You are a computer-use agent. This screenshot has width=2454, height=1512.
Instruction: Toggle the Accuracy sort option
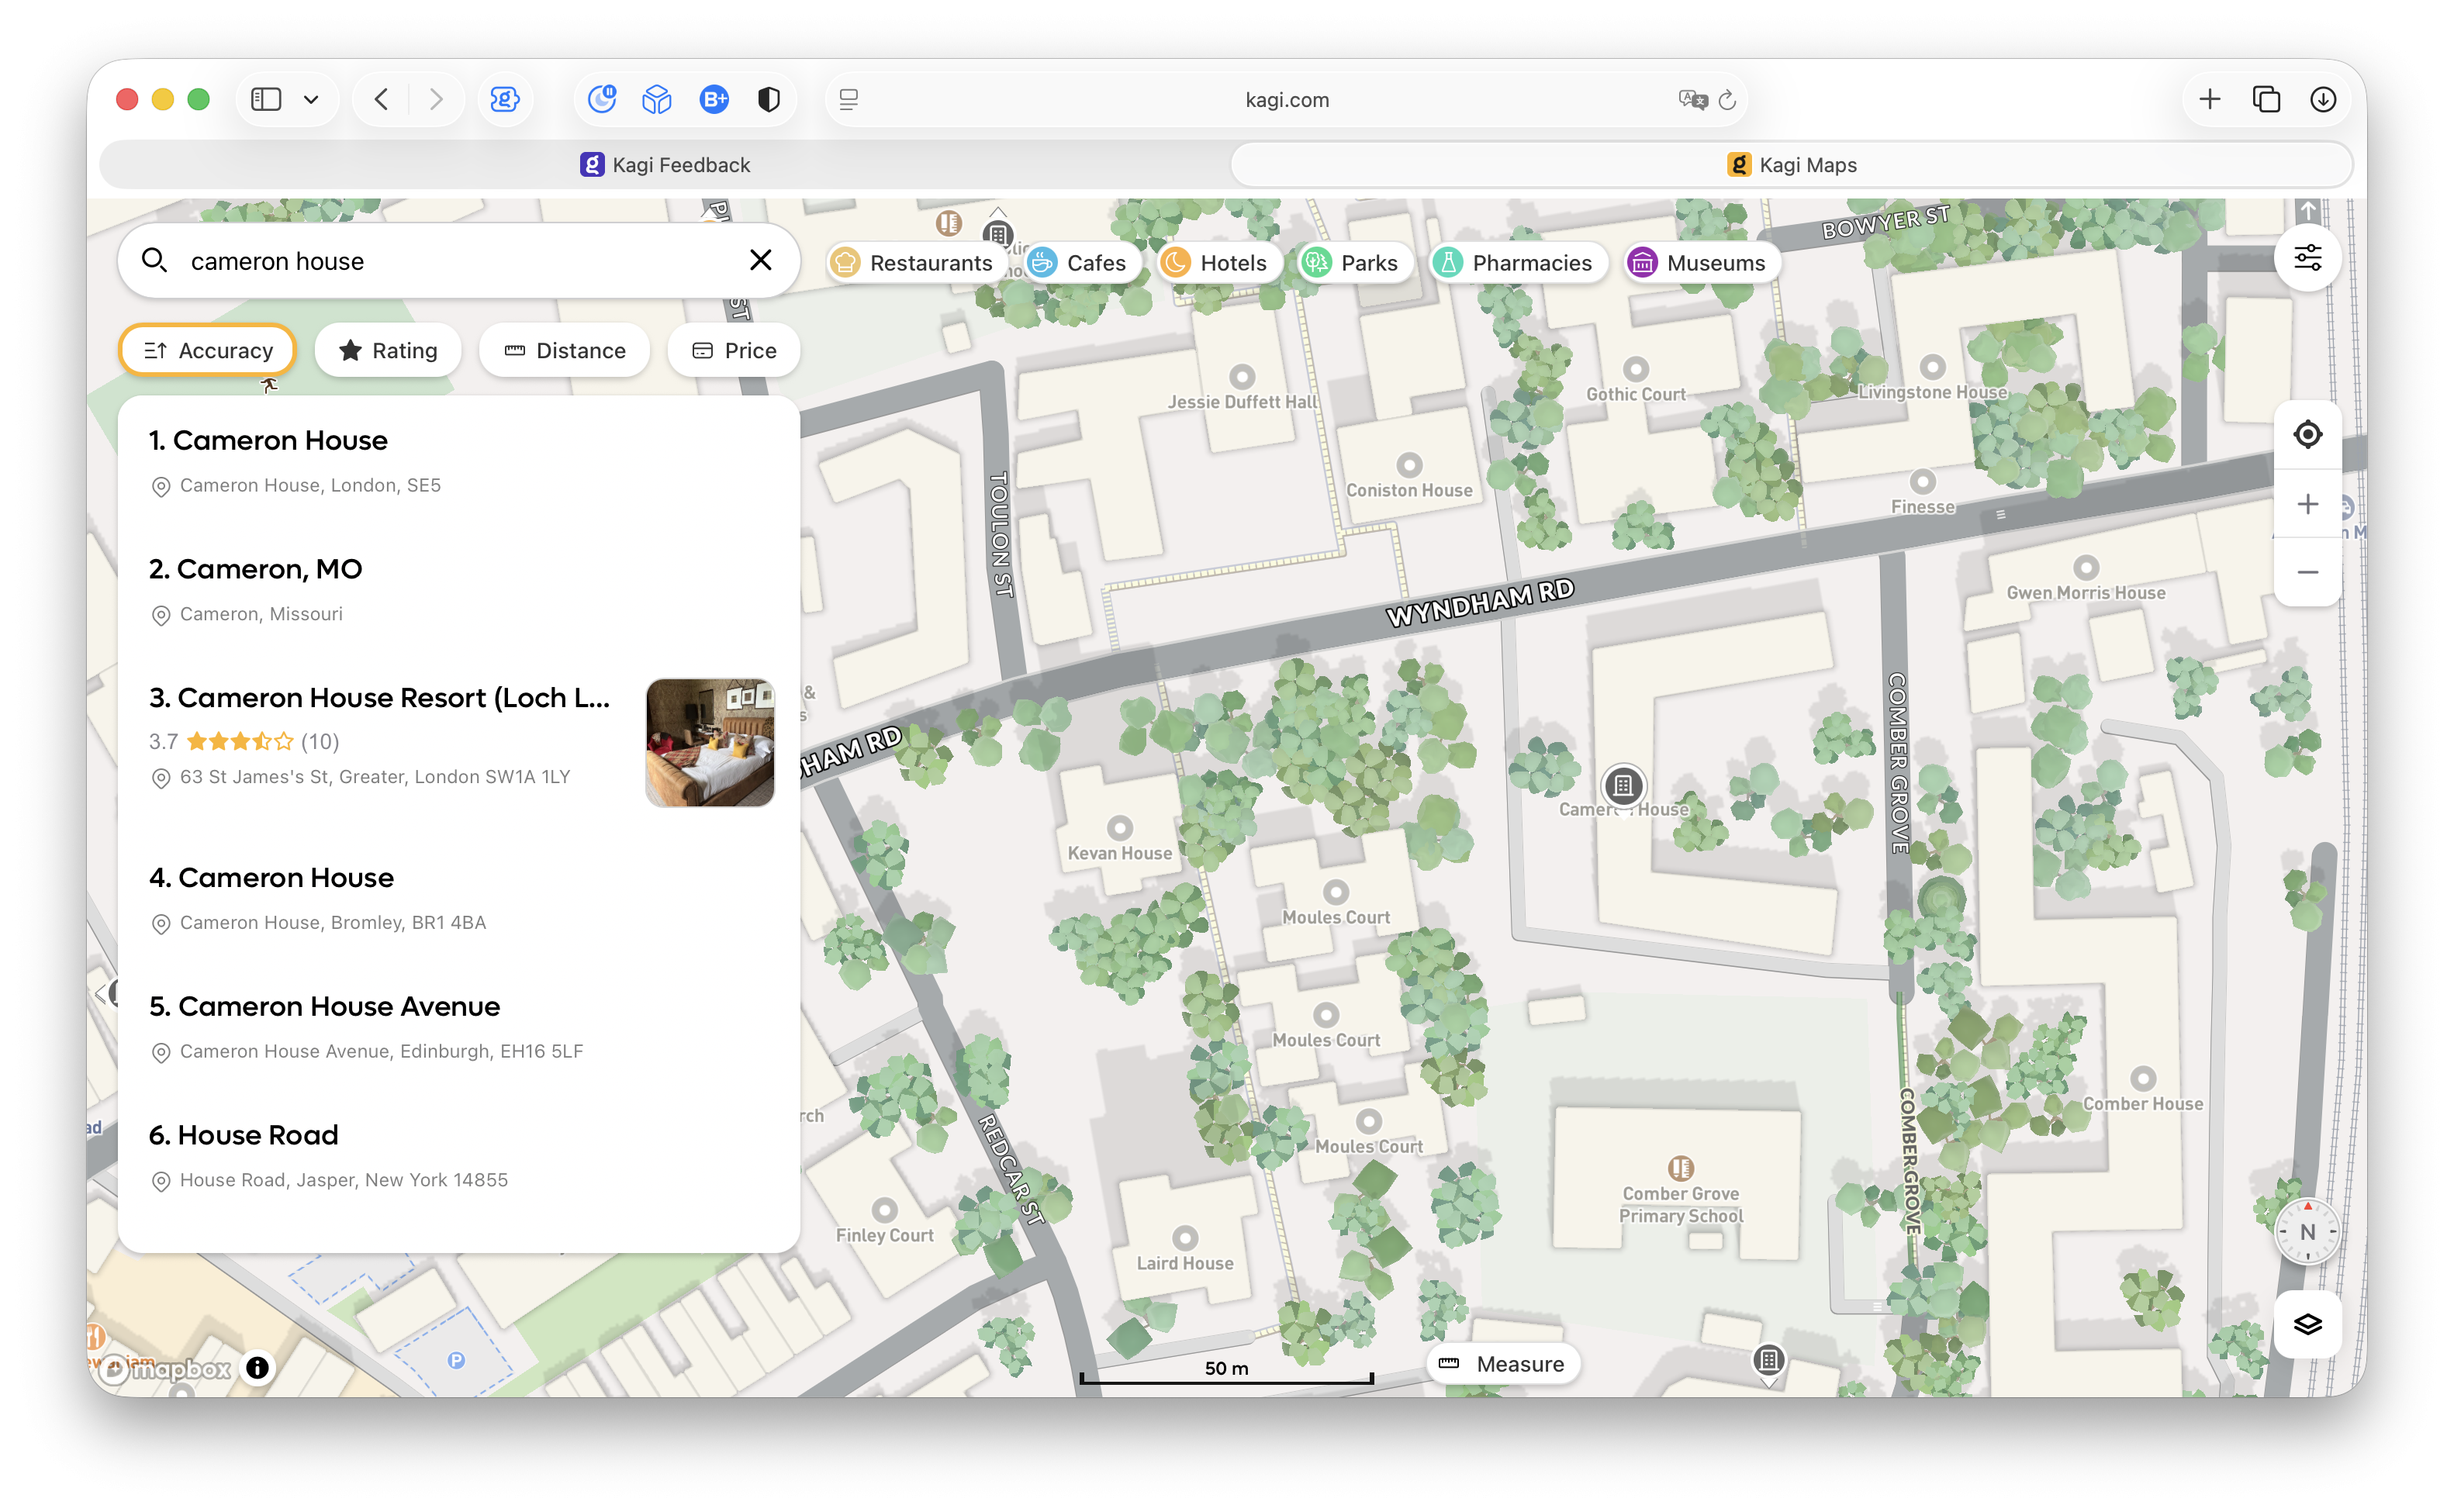click(208, 350)
